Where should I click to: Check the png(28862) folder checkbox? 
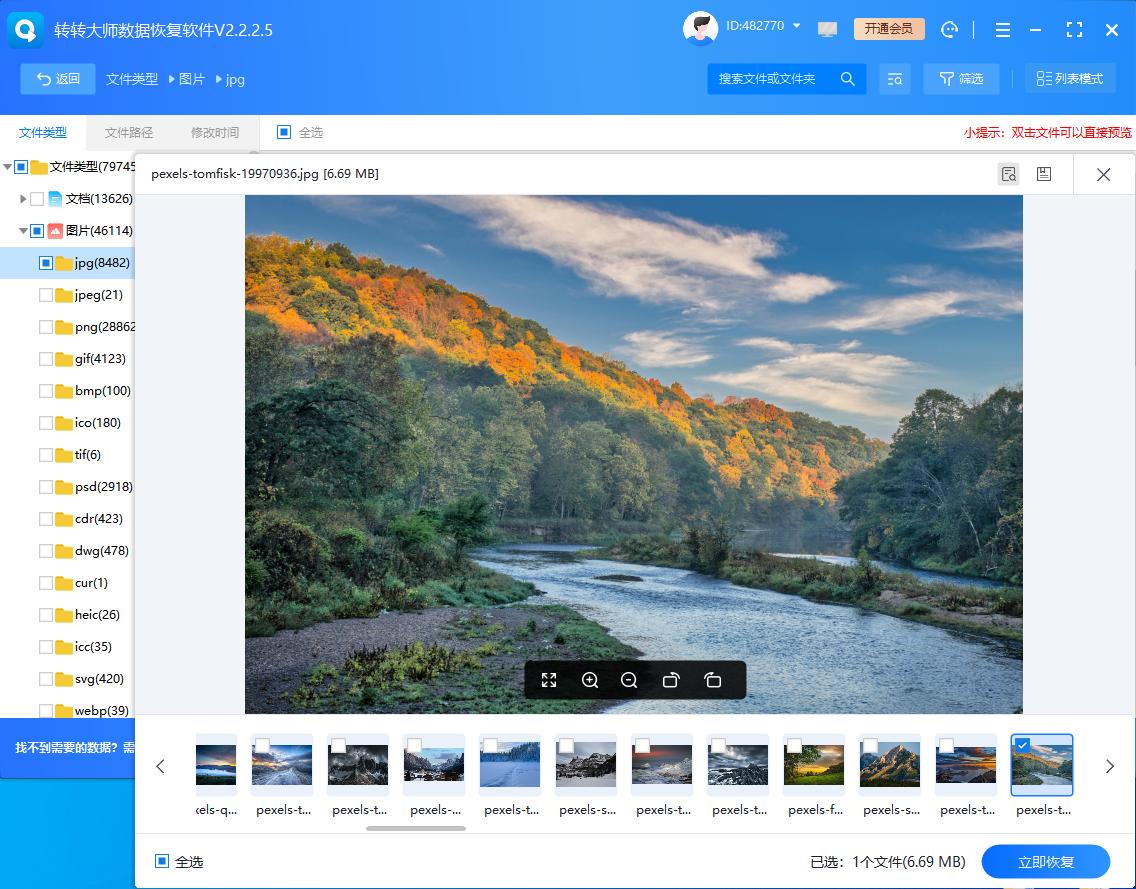46,326
